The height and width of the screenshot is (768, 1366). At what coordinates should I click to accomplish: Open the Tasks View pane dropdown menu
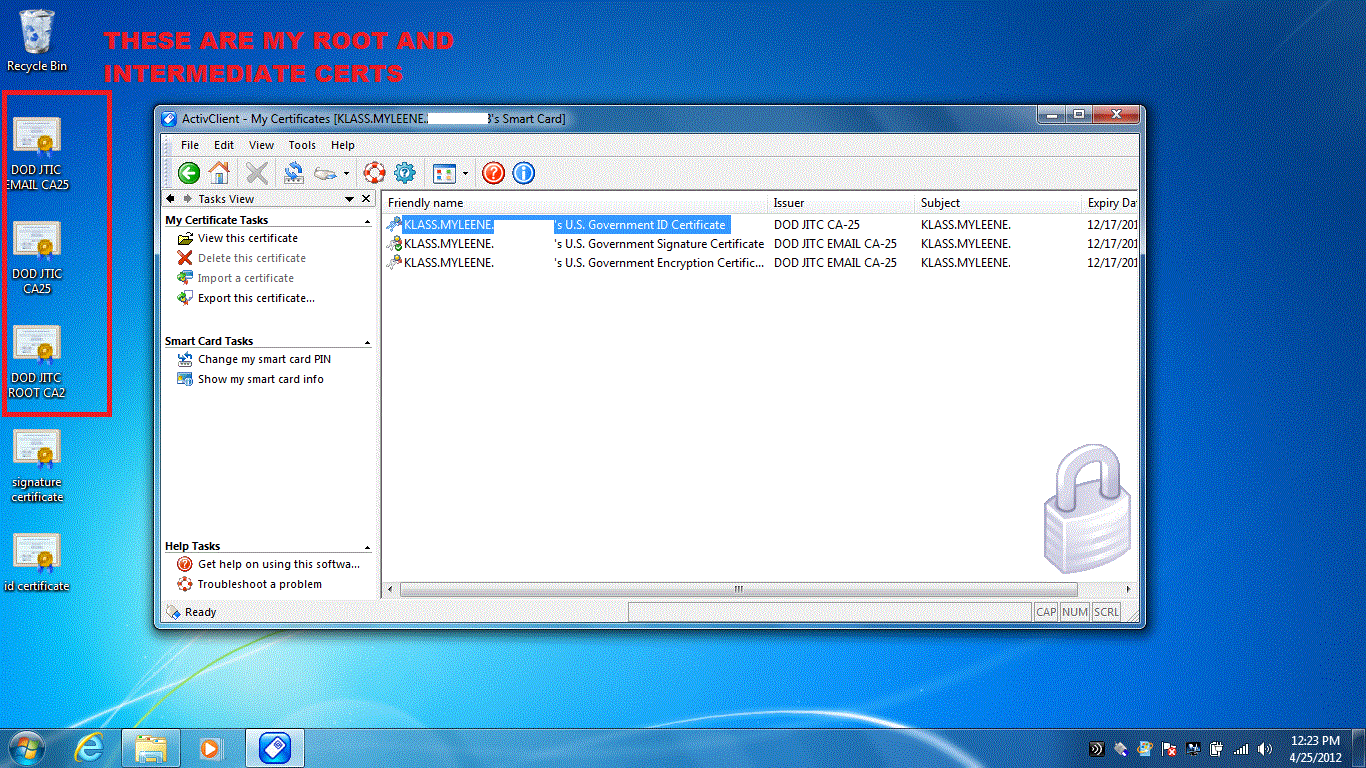[349, 199]
